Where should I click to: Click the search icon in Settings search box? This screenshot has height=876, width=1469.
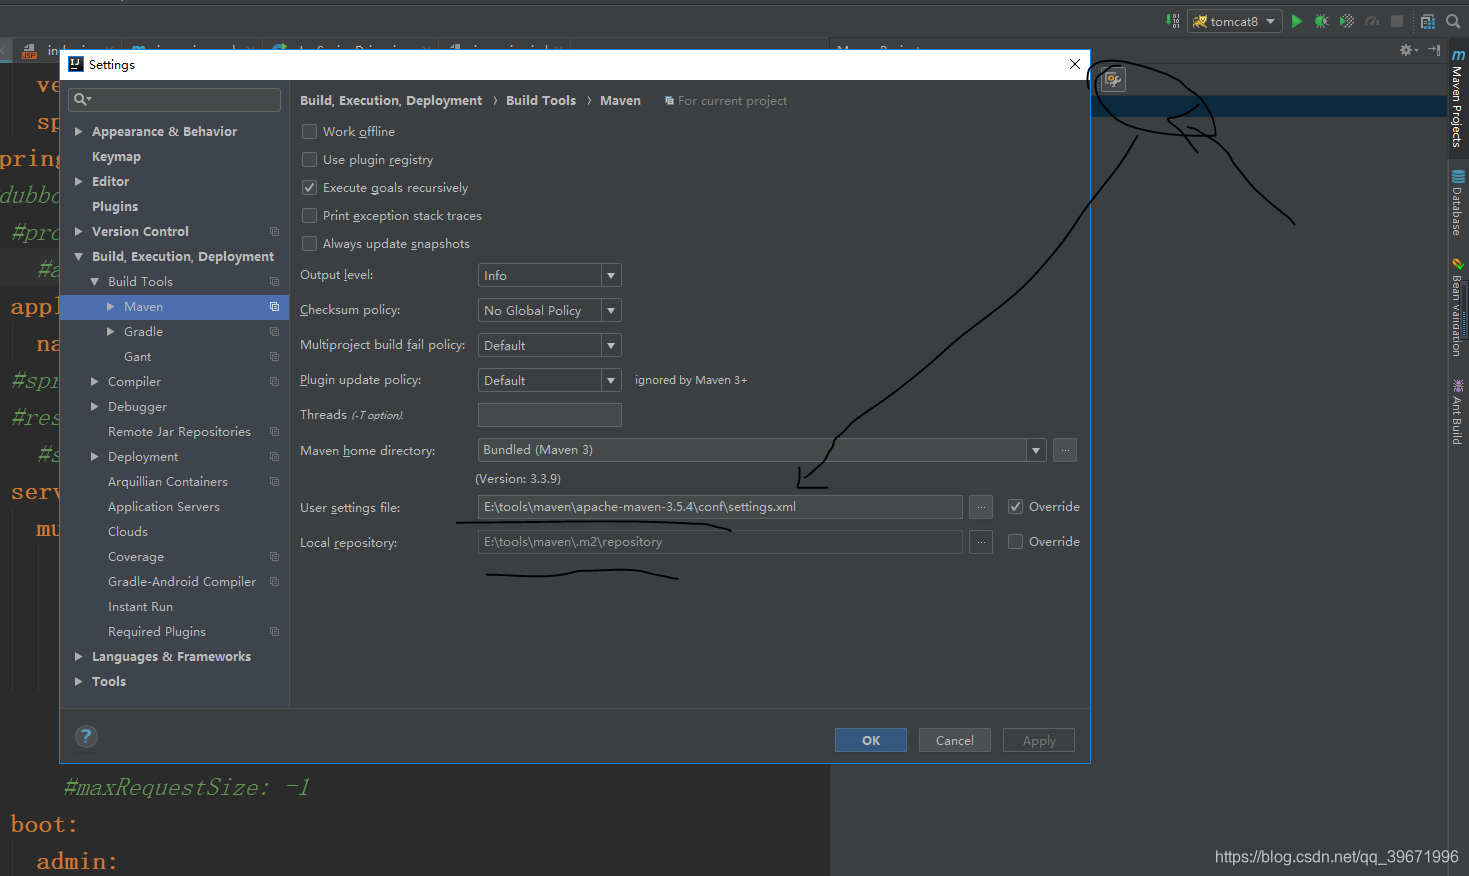(x=81, y=99)
